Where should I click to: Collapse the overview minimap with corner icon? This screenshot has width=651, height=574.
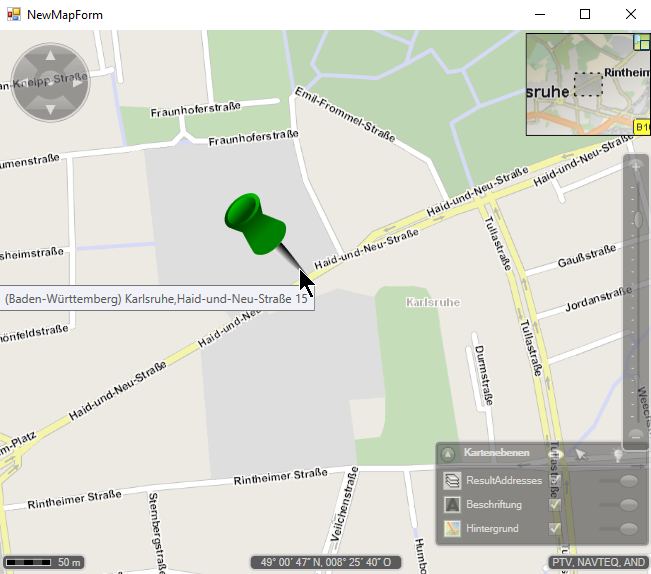(642, 42)
